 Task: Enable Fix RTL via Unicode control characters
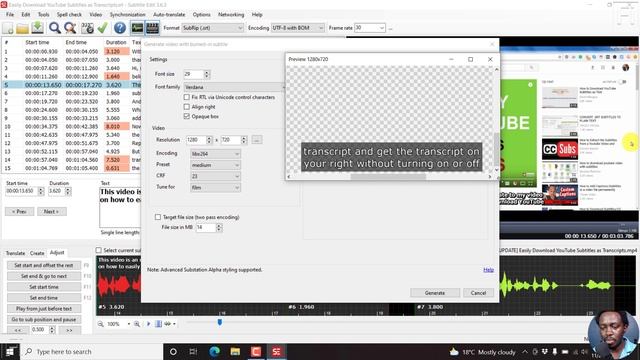[x=187, y=97]
